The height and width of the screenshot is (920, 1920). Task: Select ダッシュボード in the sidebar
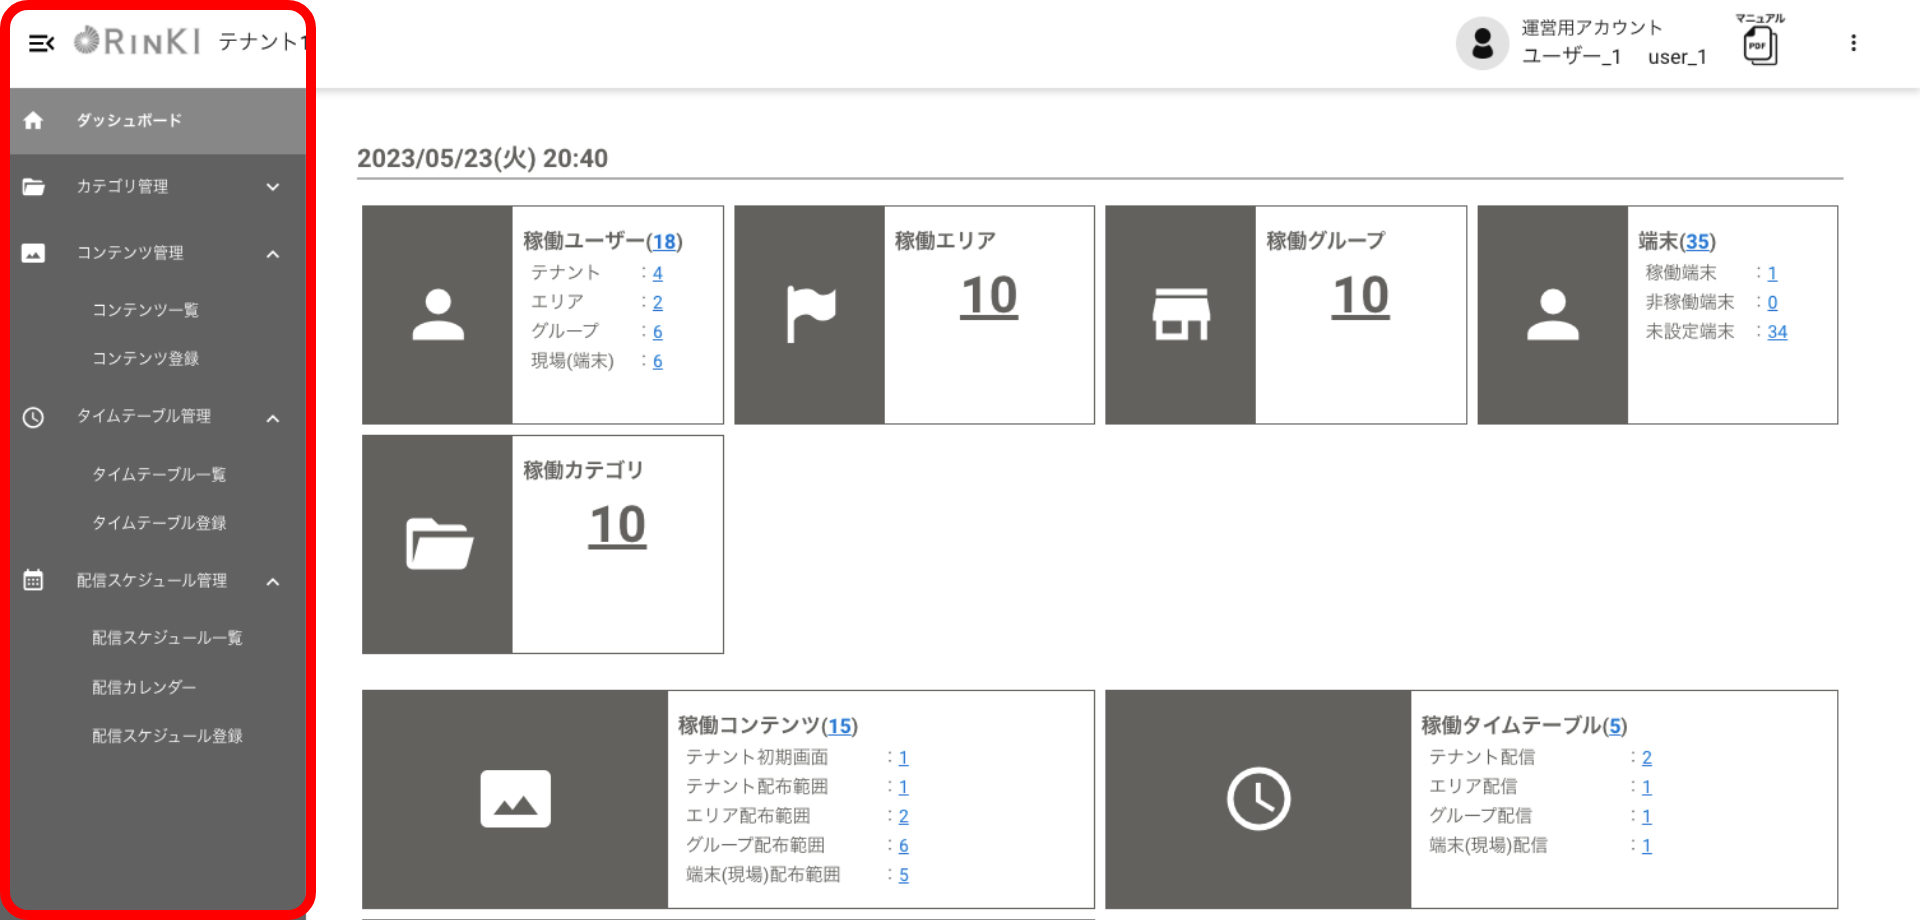(x=129, y=121)
